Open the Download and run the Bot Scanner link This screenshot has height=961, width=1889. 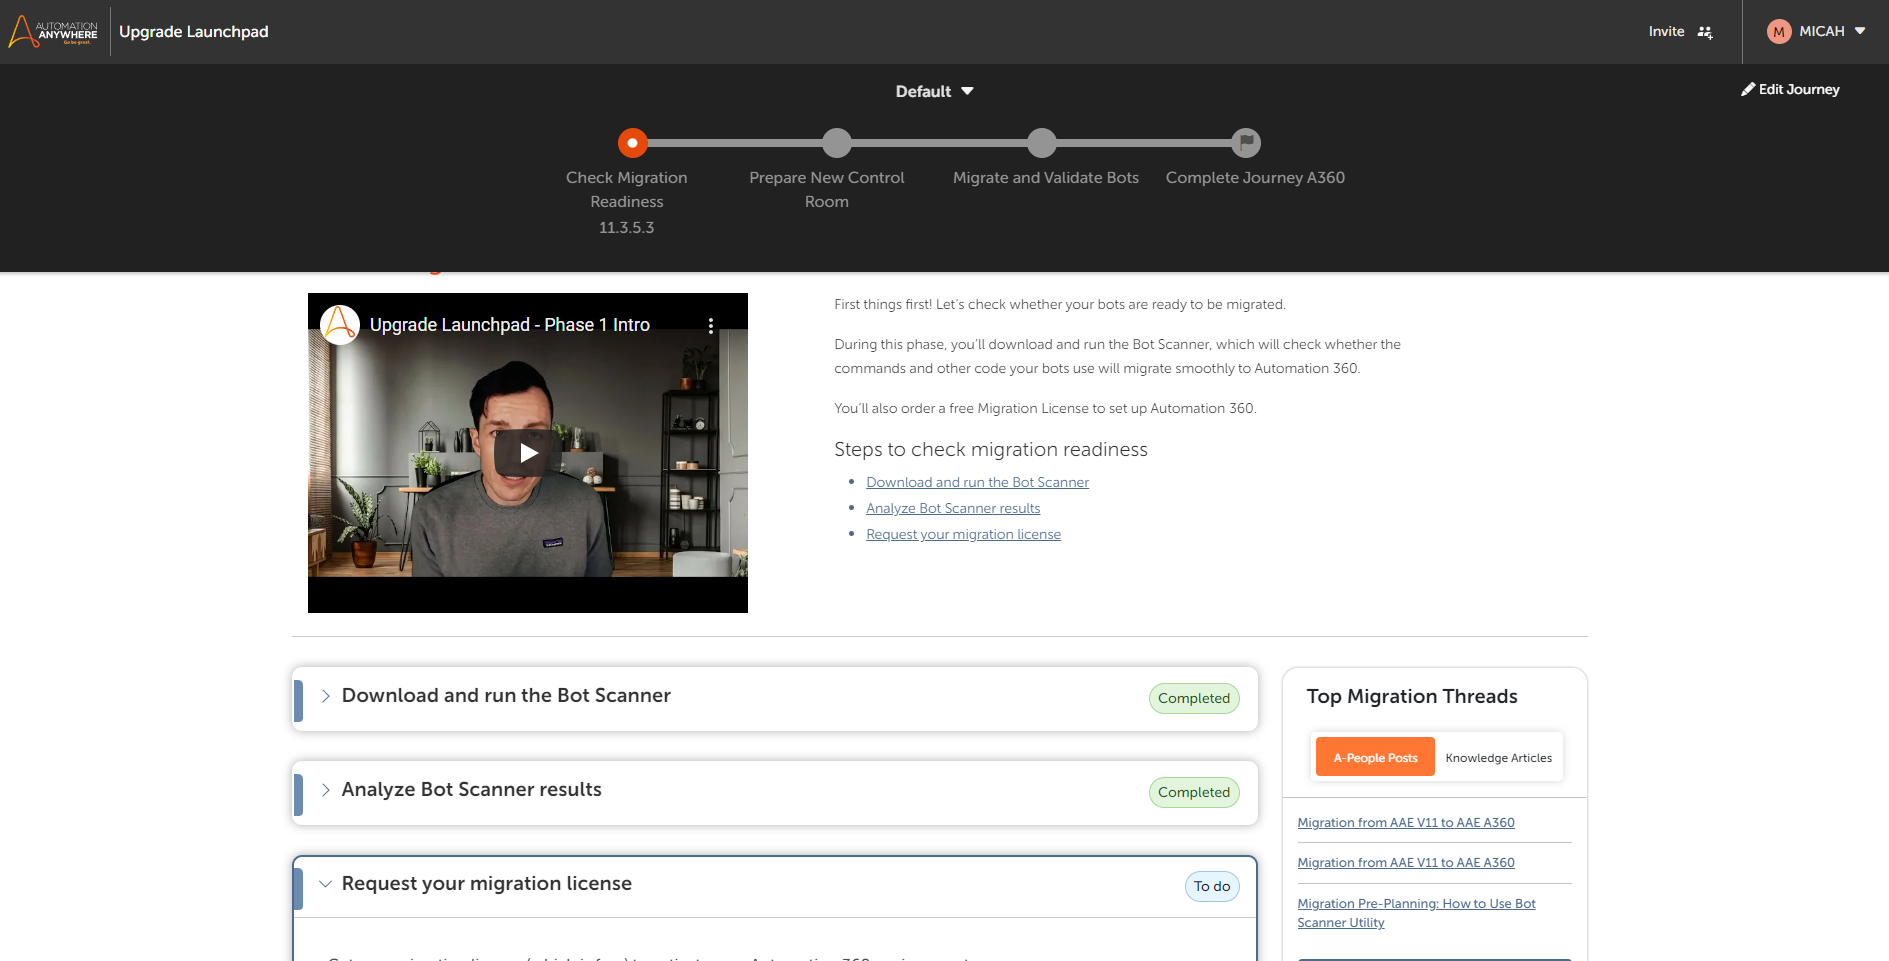pos(977,482)
